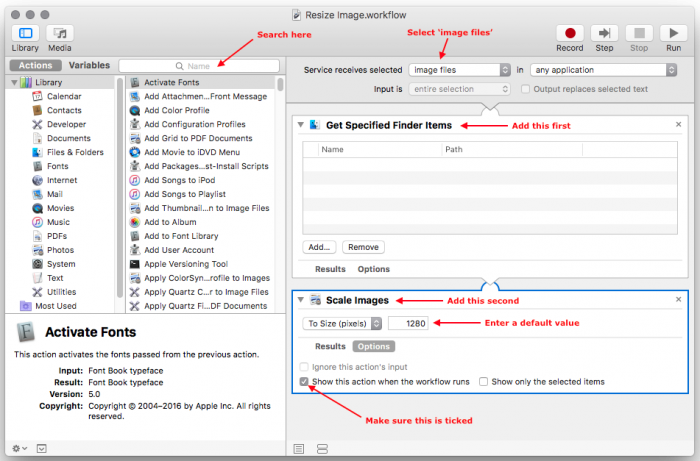This screenshot has width=700, height=461.
Task: Select Options tab of Scale Images
Action: [373, 346]
